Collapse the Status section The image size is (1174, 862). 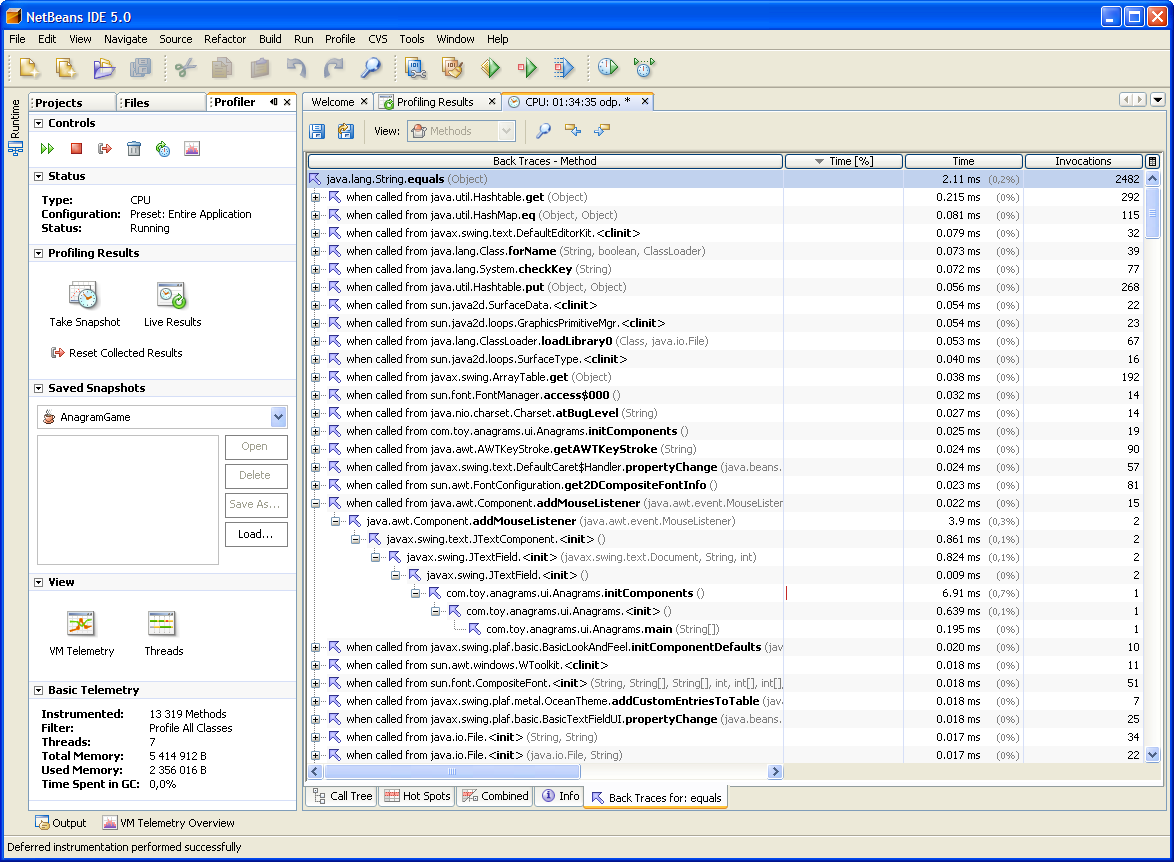[38, 176]
